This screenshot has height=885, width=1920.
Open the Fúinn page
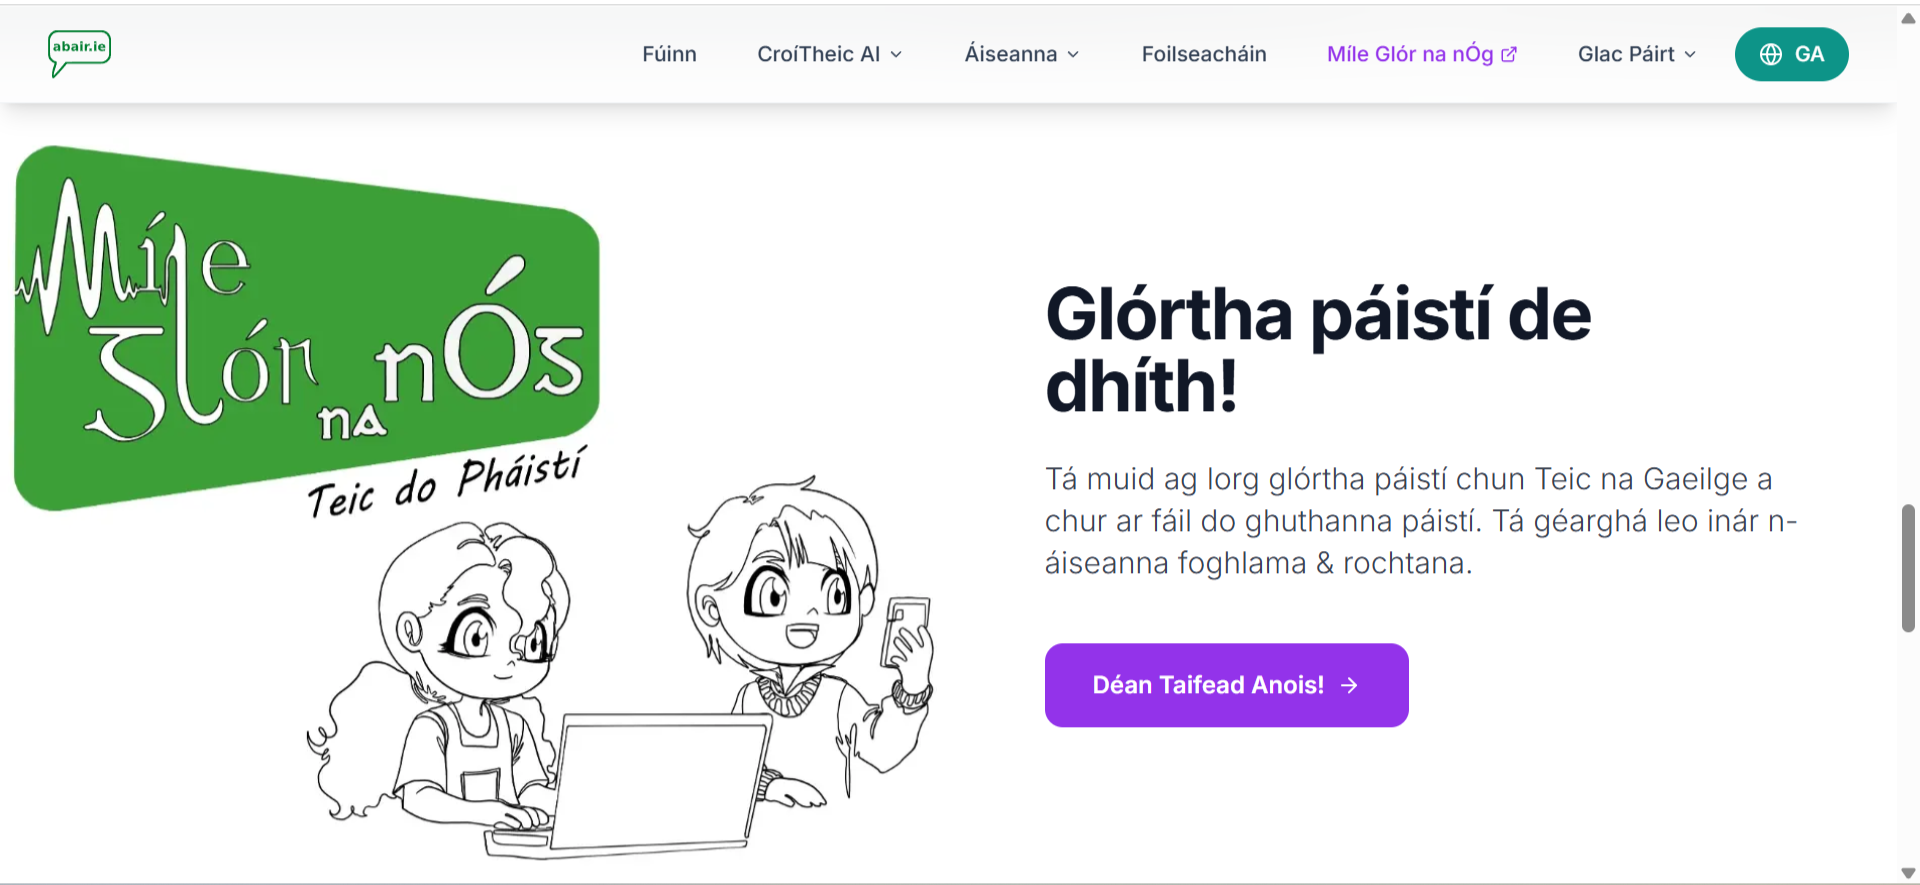click(x=669, y=54)
